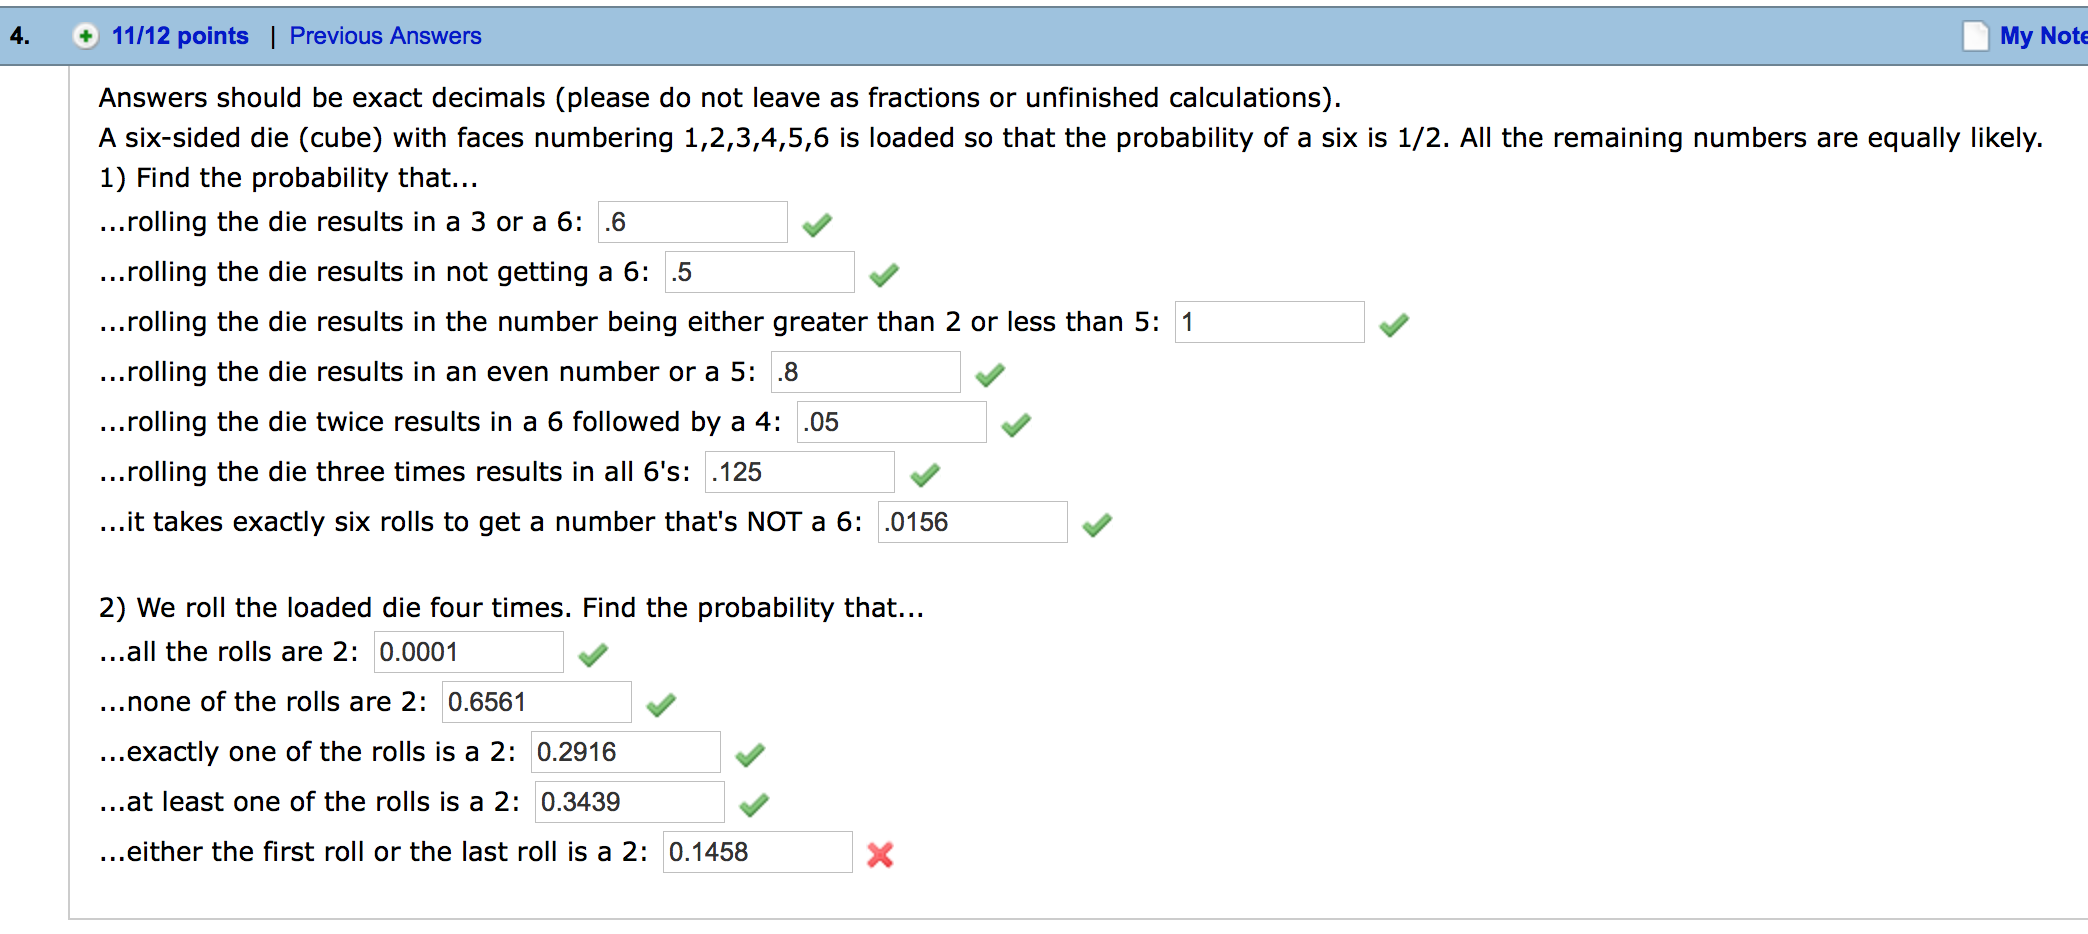The height and width of the screenshot is (934, 2088).
Task: Open Previous Answers
Action: click(385, 35)
